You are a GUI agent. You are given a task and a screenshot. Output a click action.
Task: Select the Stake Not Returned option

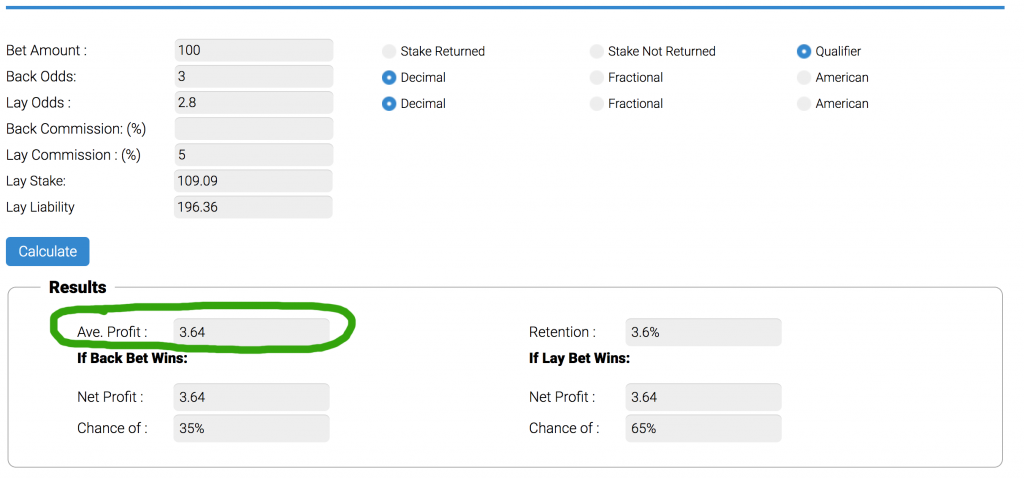pyautogui.click(x=596, y=52)
